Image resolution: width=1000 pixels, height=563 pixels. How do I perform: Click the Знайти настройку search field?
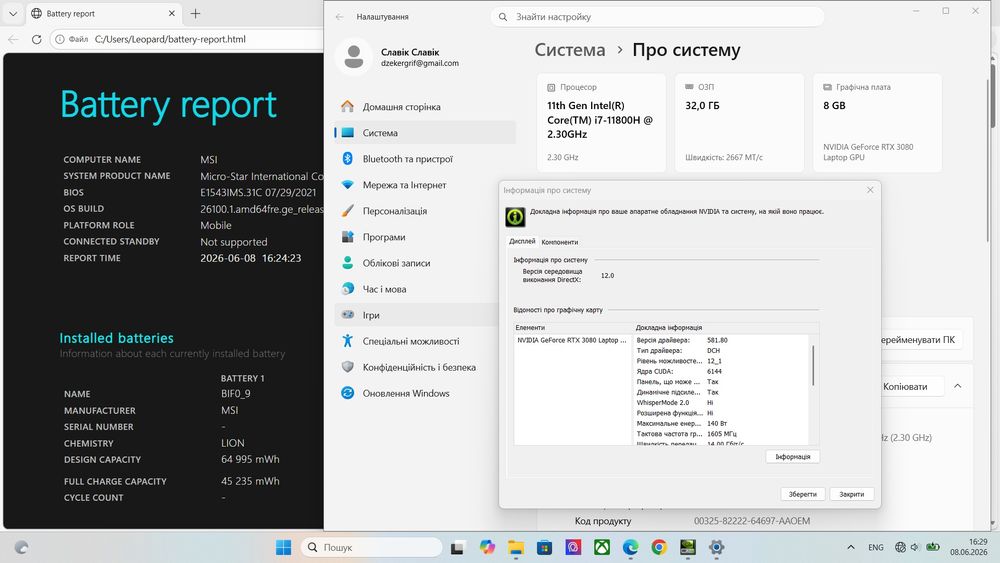point(657,17)
